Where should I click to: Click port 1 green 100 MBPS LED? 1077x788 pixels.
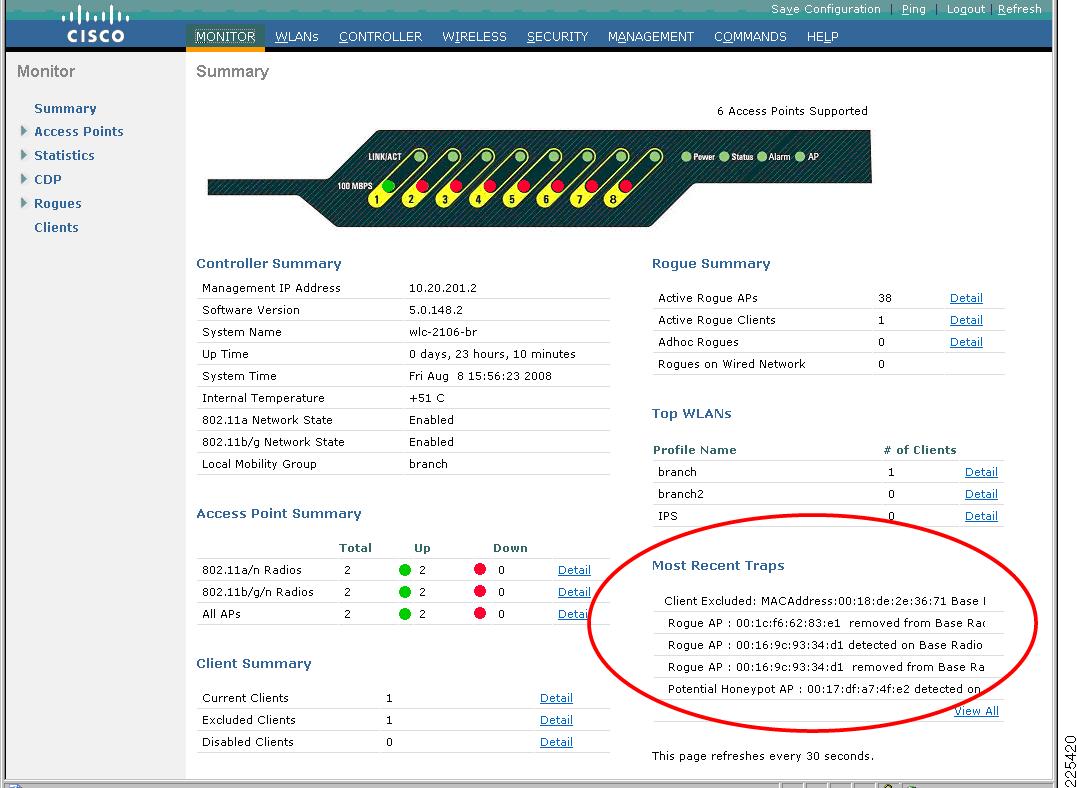(x=389, y=185)
